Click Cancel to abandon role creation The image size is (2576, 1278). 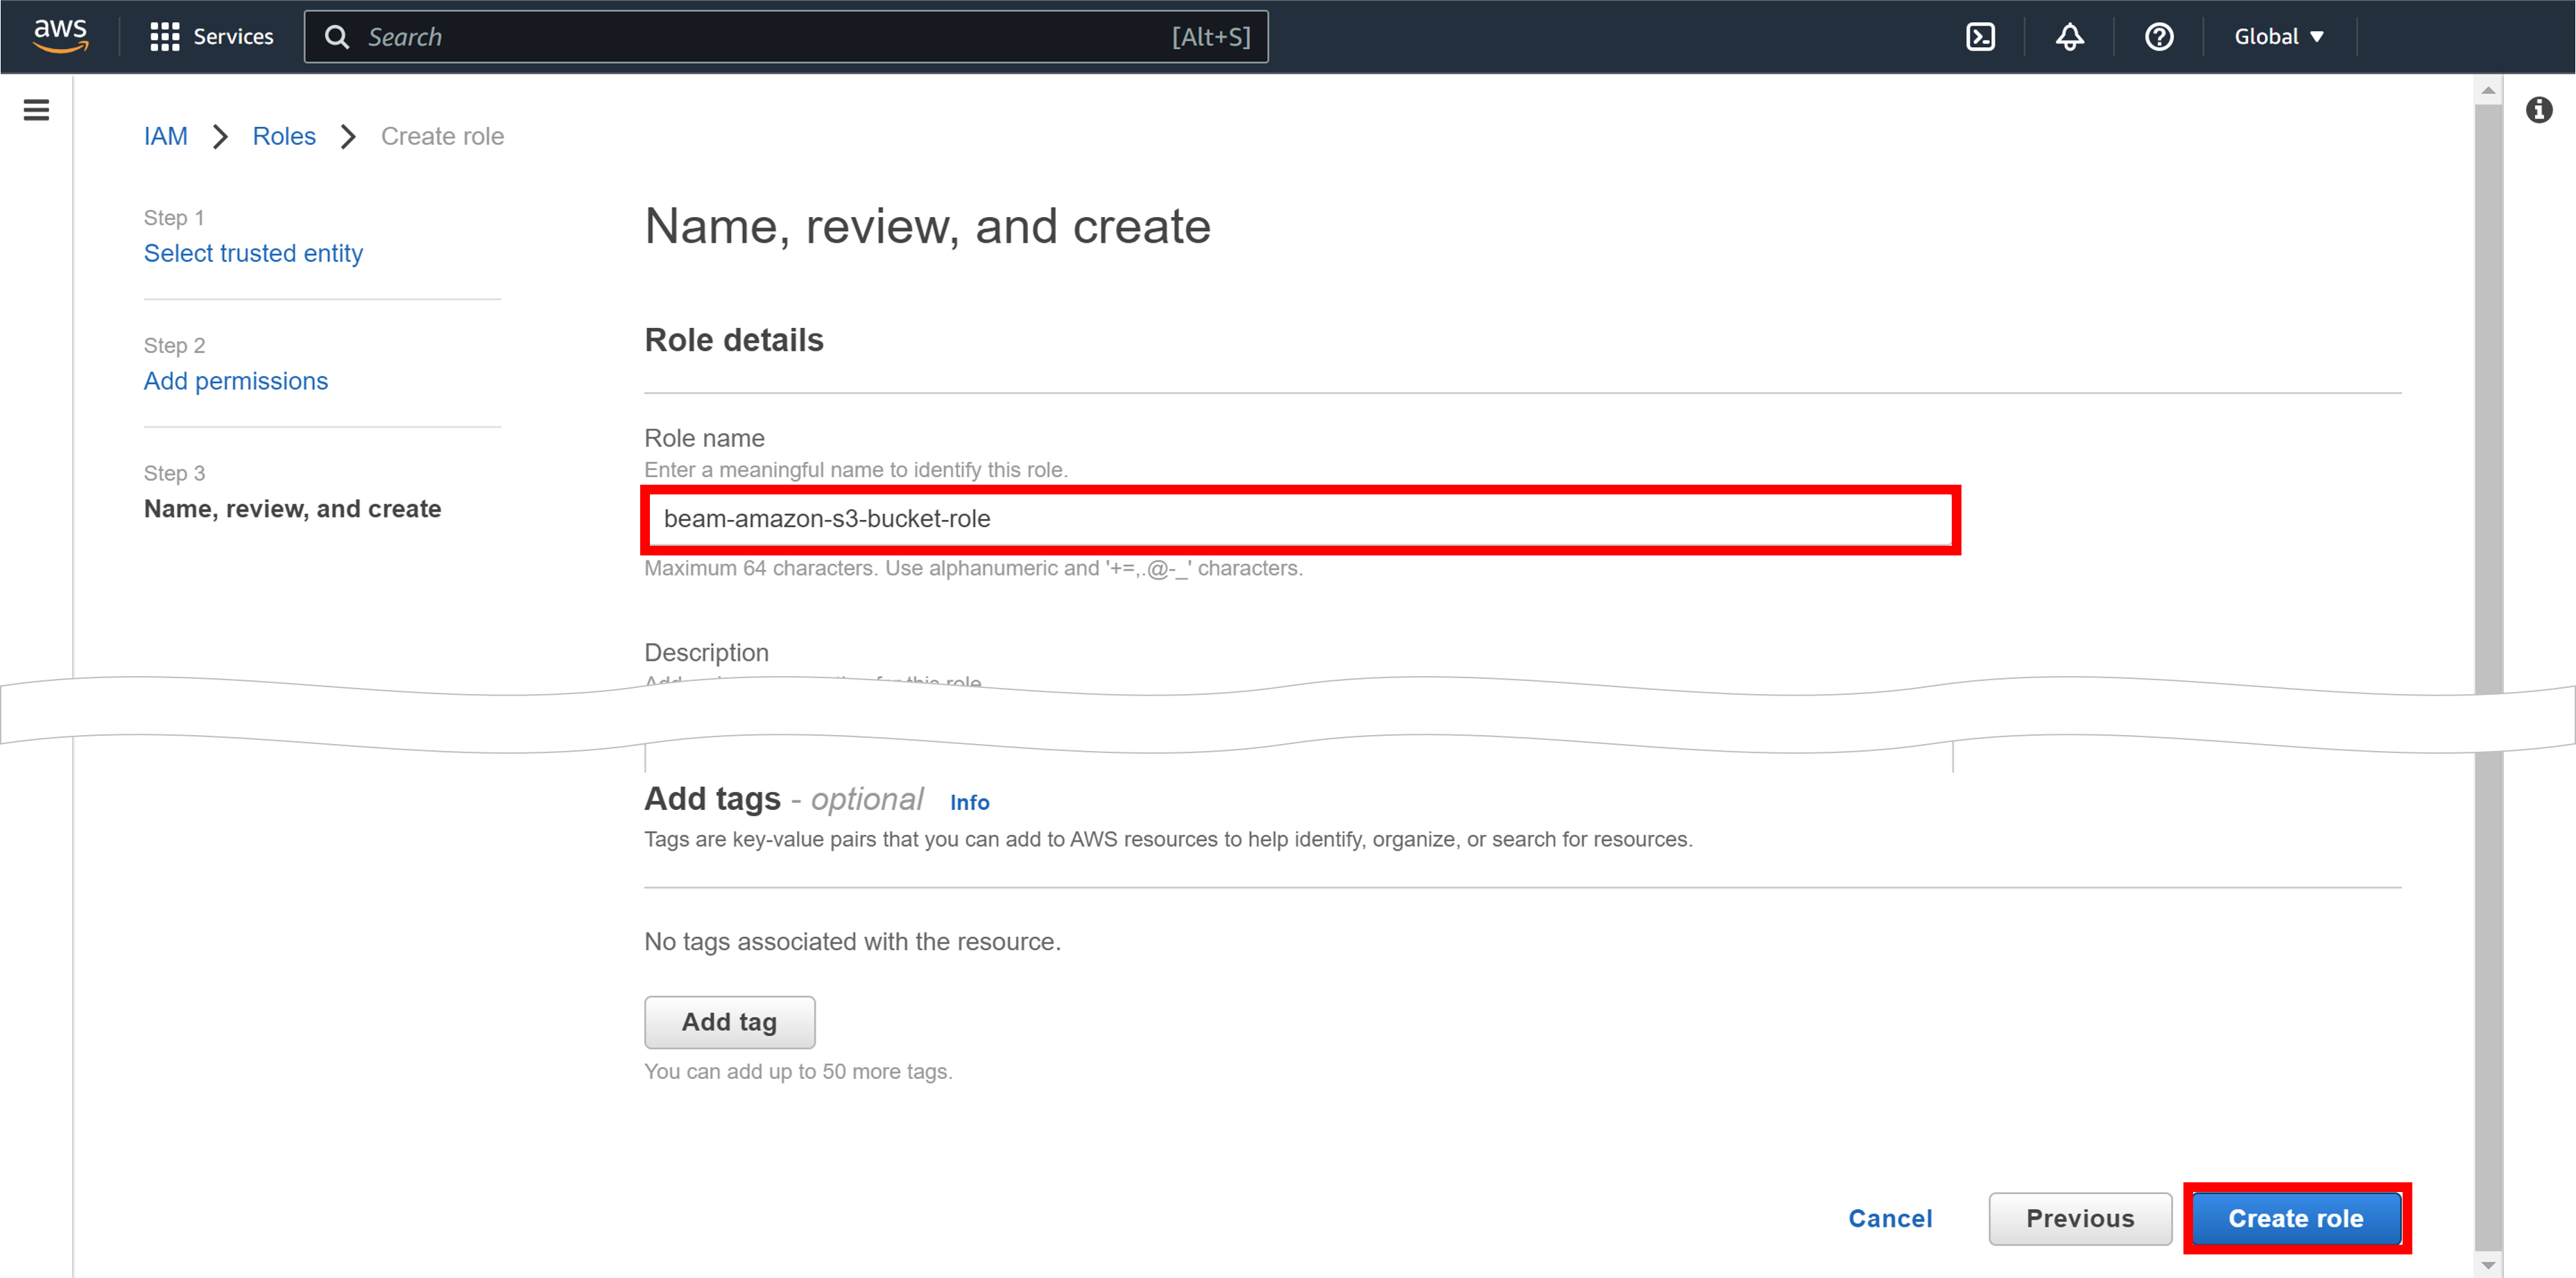click(1889, 1218)
